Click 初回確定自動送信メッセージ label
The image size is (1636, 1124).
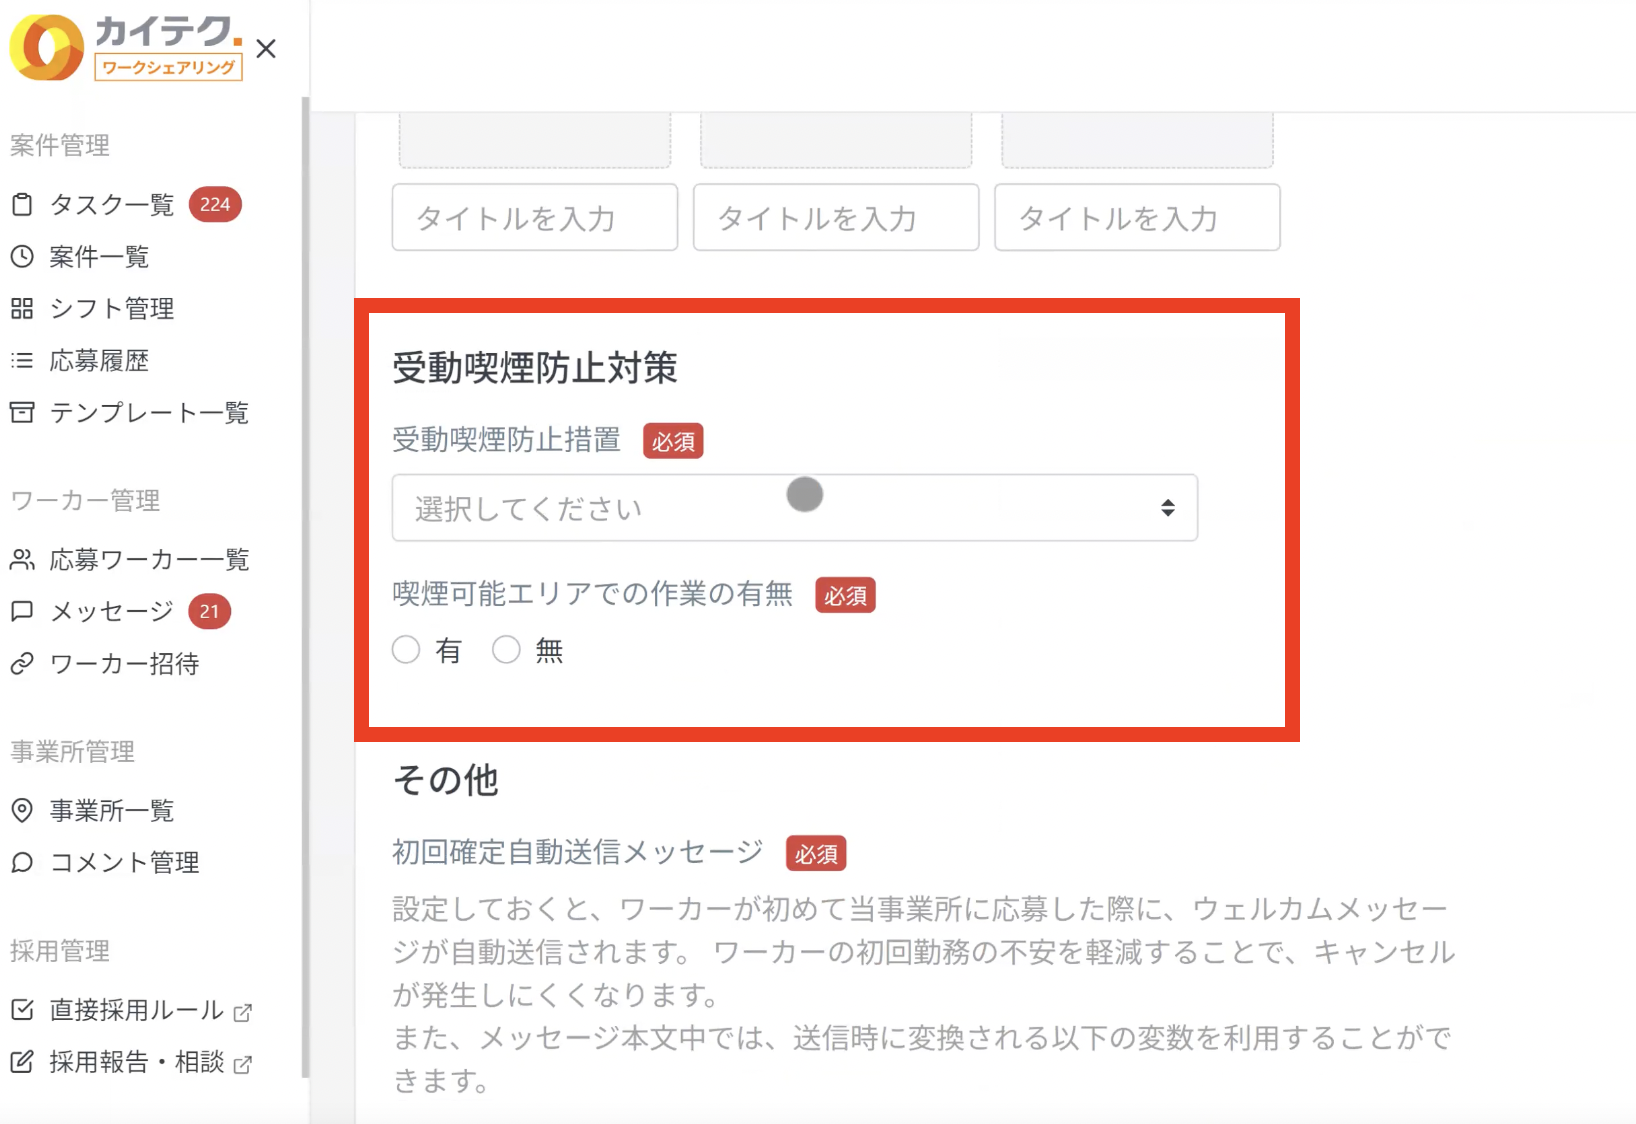click(x=577, y=852)
